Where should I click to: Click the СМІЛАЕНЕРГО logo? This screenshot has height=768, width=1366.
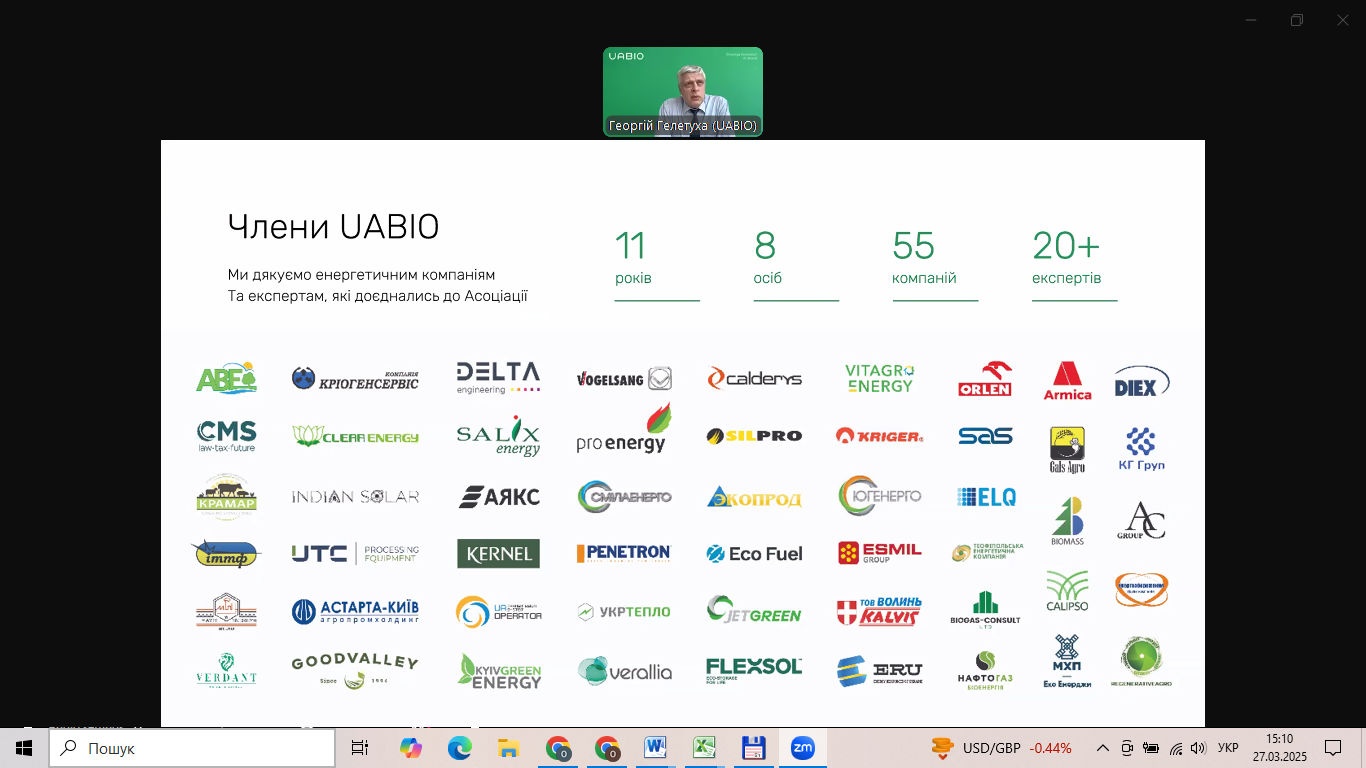624,497
